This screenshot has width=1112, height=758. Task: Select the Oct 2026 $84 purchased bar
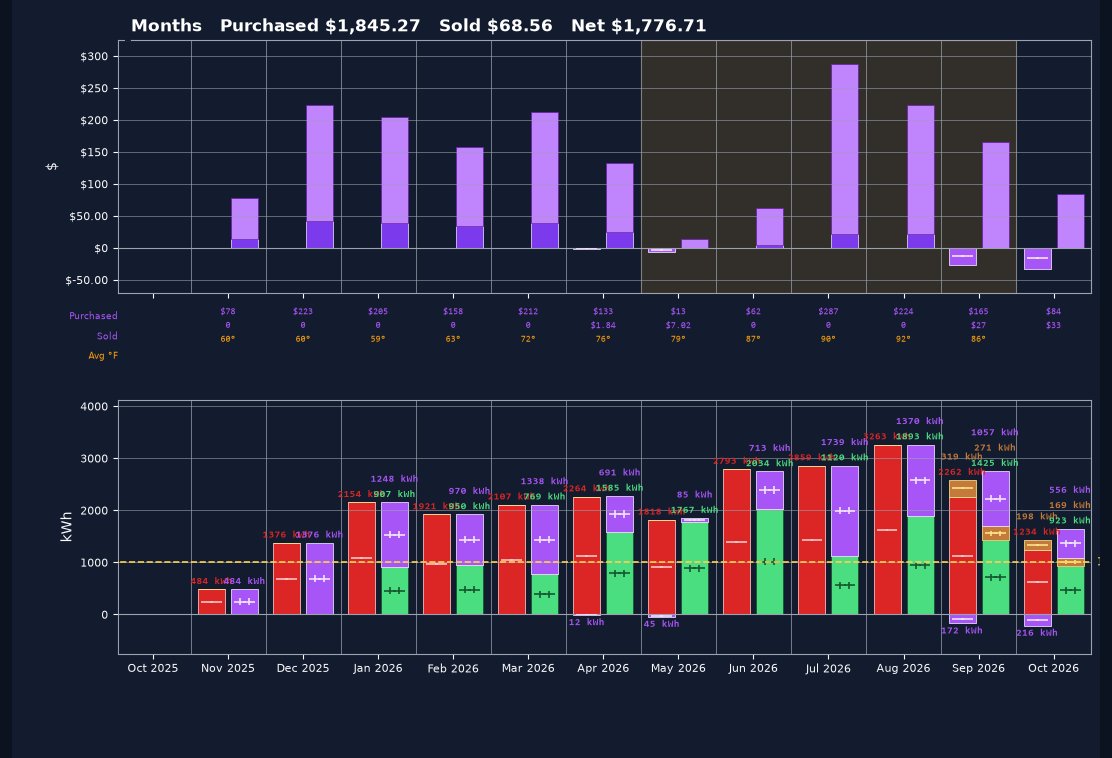[x=1071, y=221]
